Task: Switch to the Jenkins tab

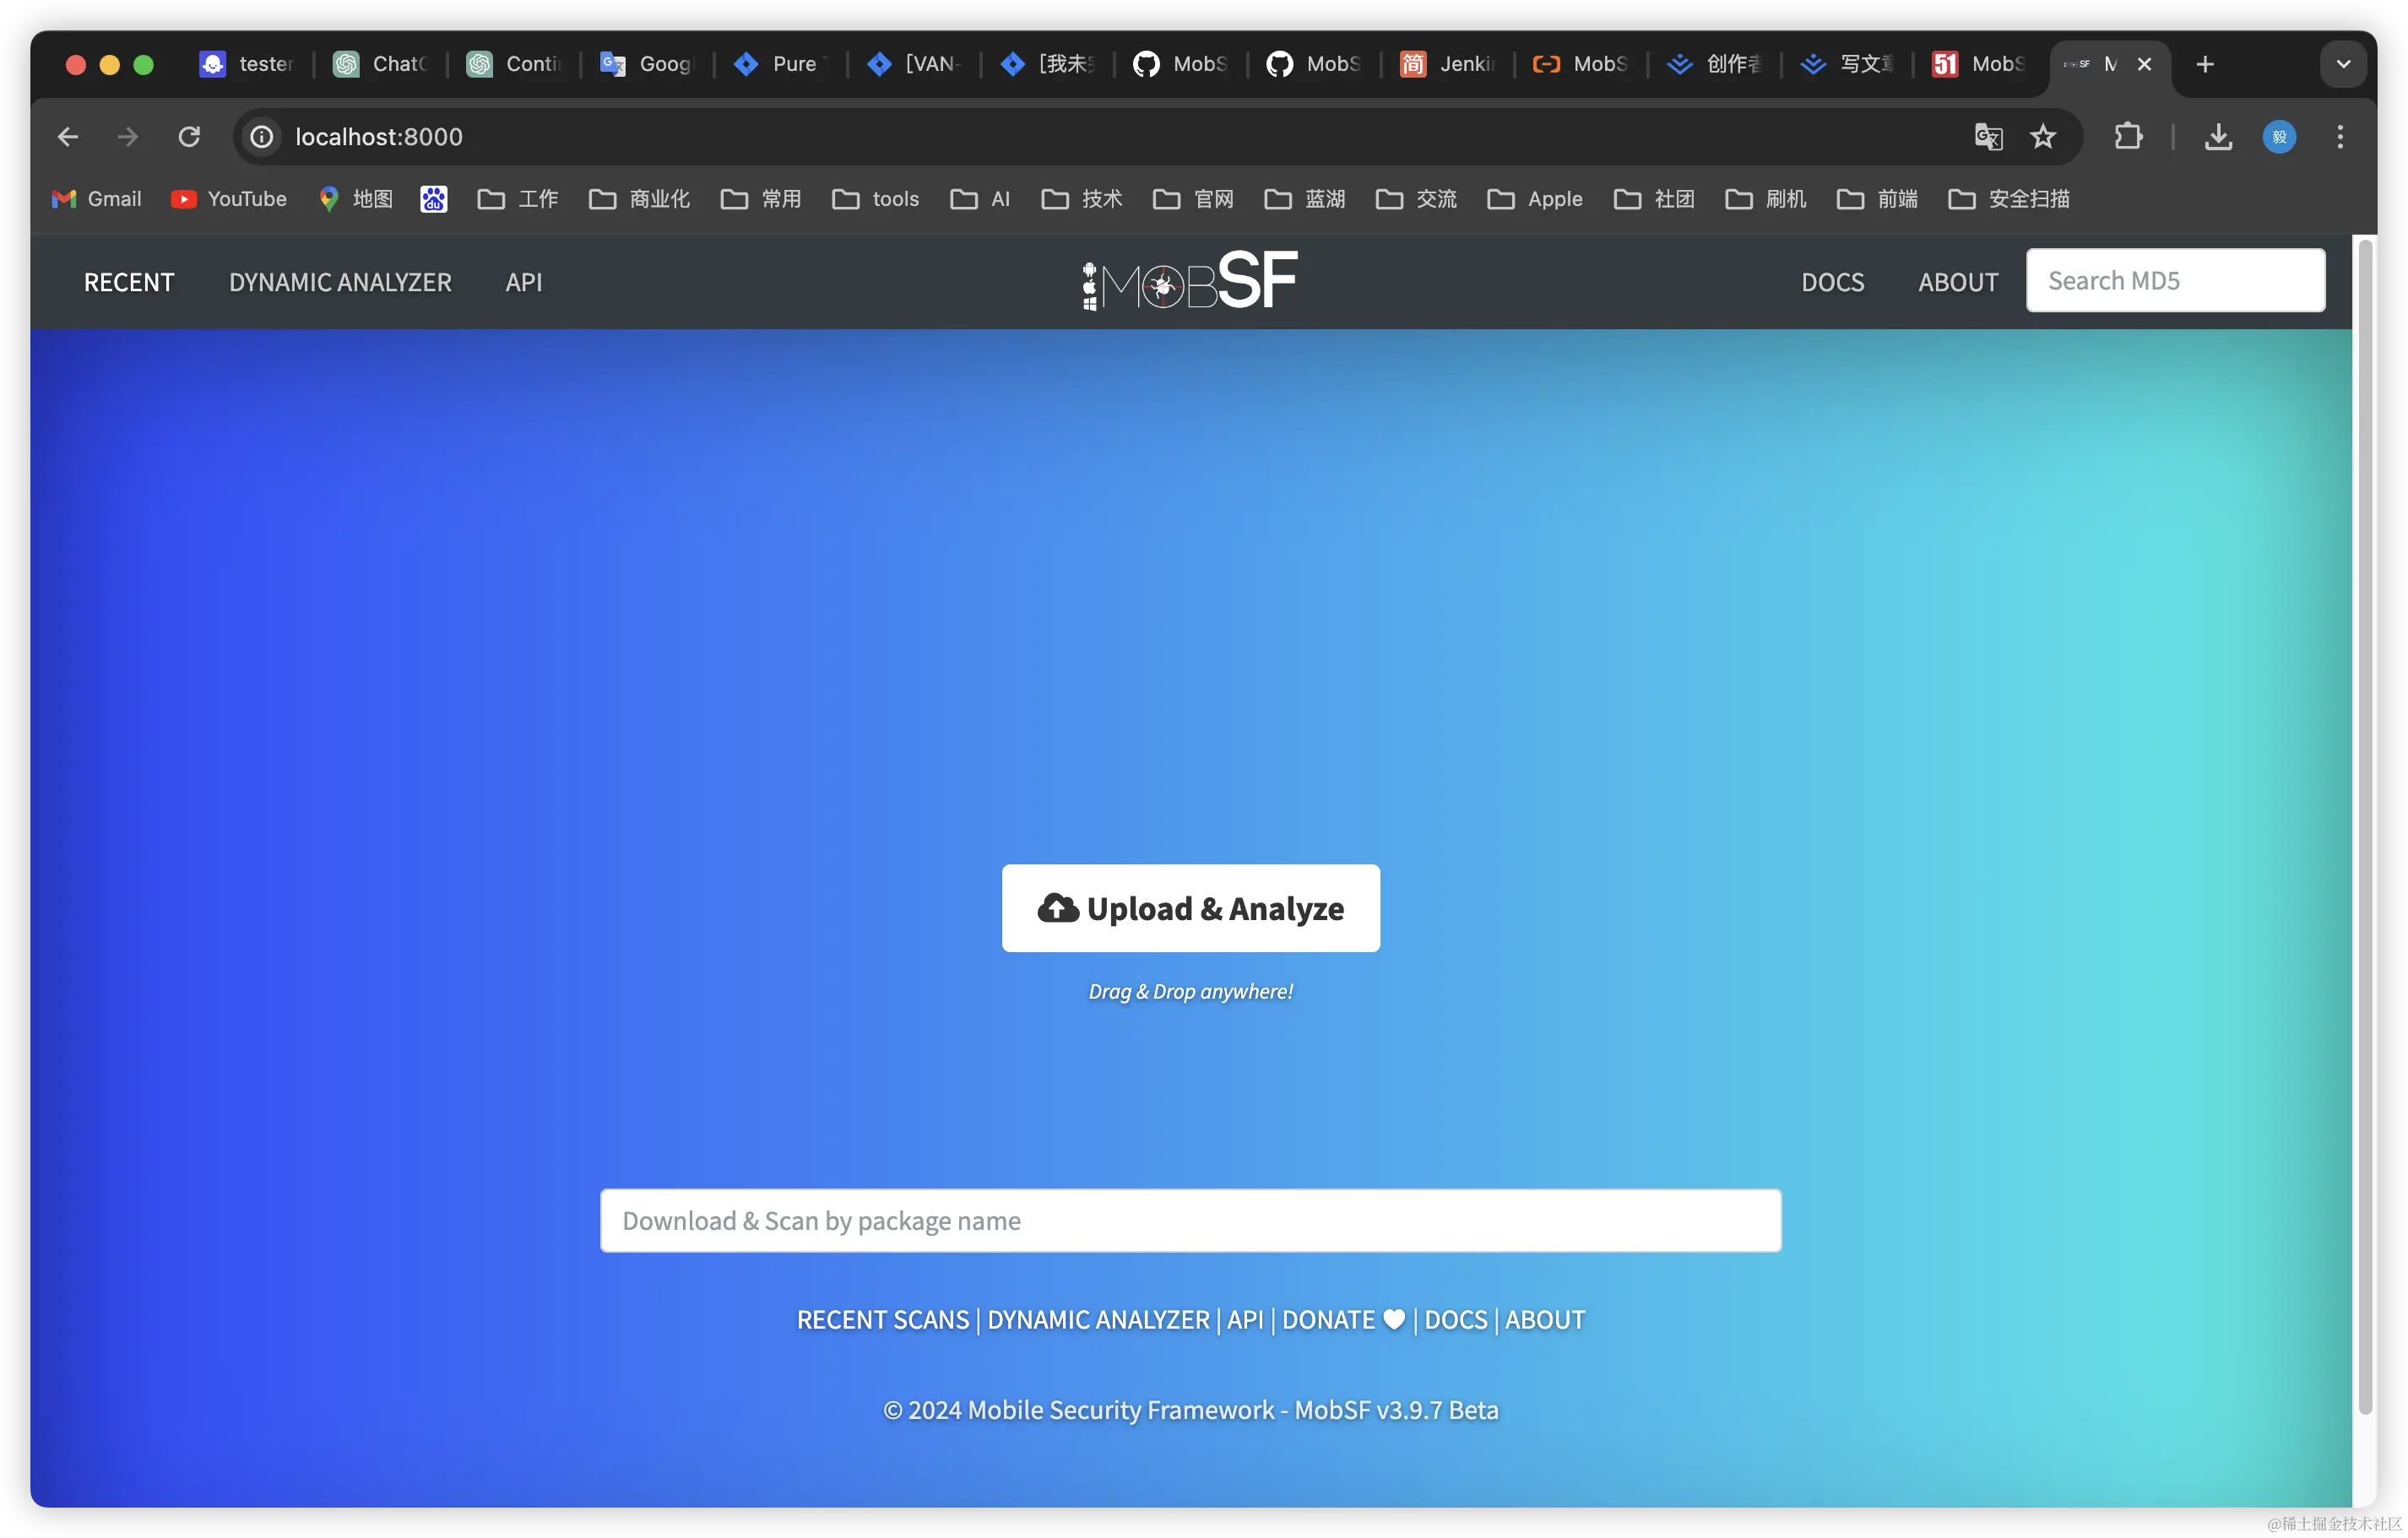Action: 1447,64
